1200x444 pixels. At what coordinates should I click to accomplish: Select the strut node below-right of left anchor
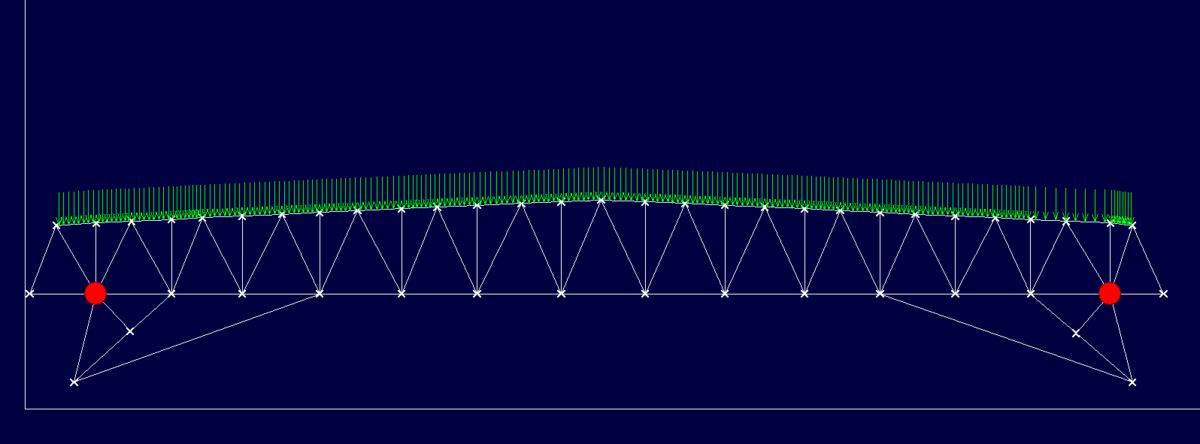(x=129, y=331)
